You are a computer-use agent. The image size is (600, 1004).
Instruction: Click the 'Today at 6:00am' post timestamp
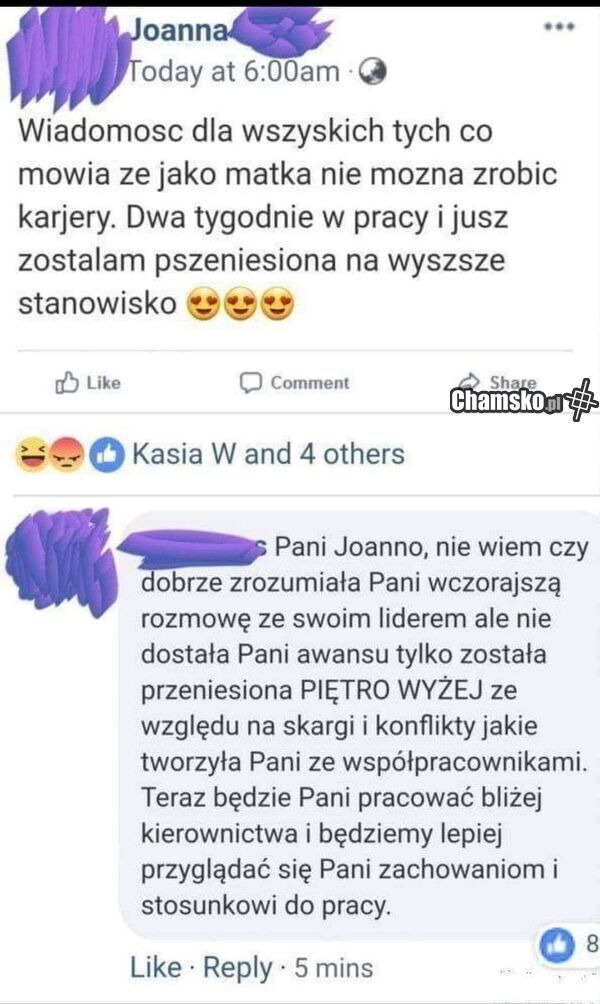[x=234, y=72]
